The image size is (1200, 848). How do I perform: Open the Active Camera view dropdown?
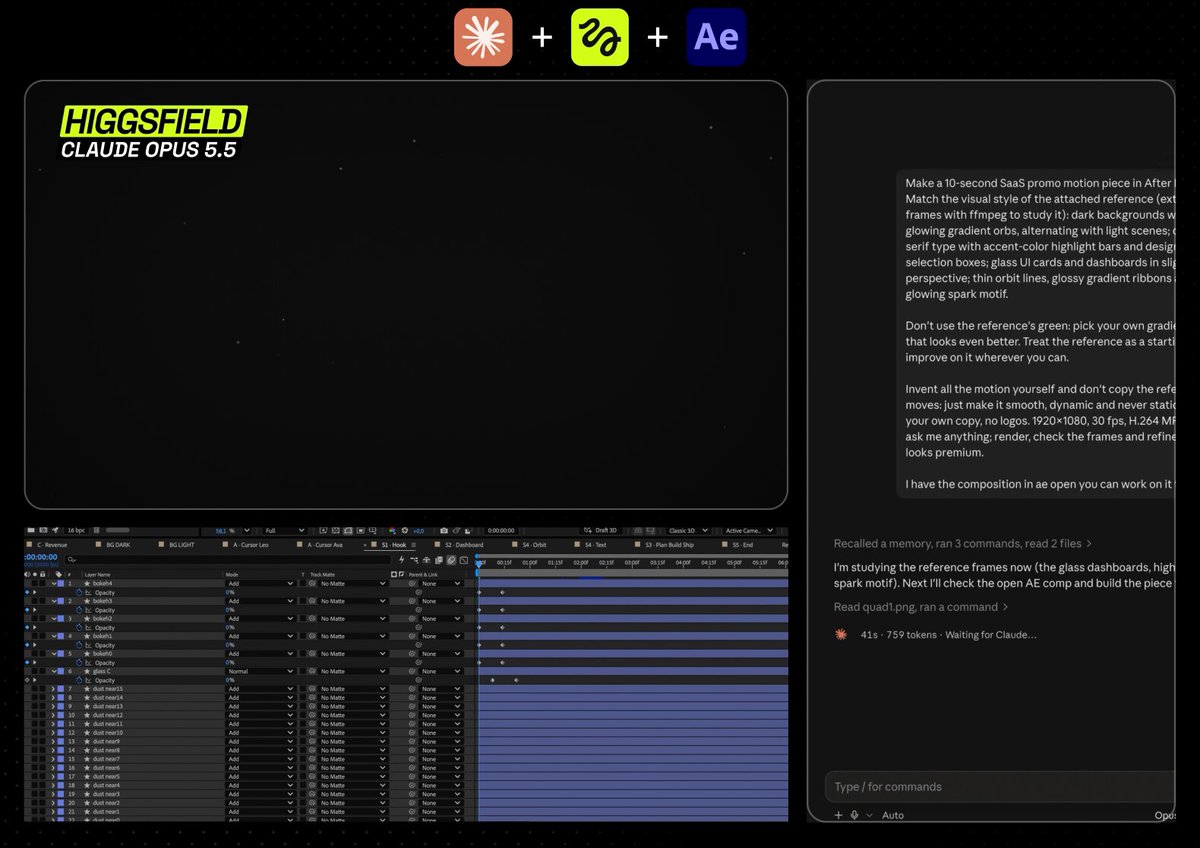748,531
